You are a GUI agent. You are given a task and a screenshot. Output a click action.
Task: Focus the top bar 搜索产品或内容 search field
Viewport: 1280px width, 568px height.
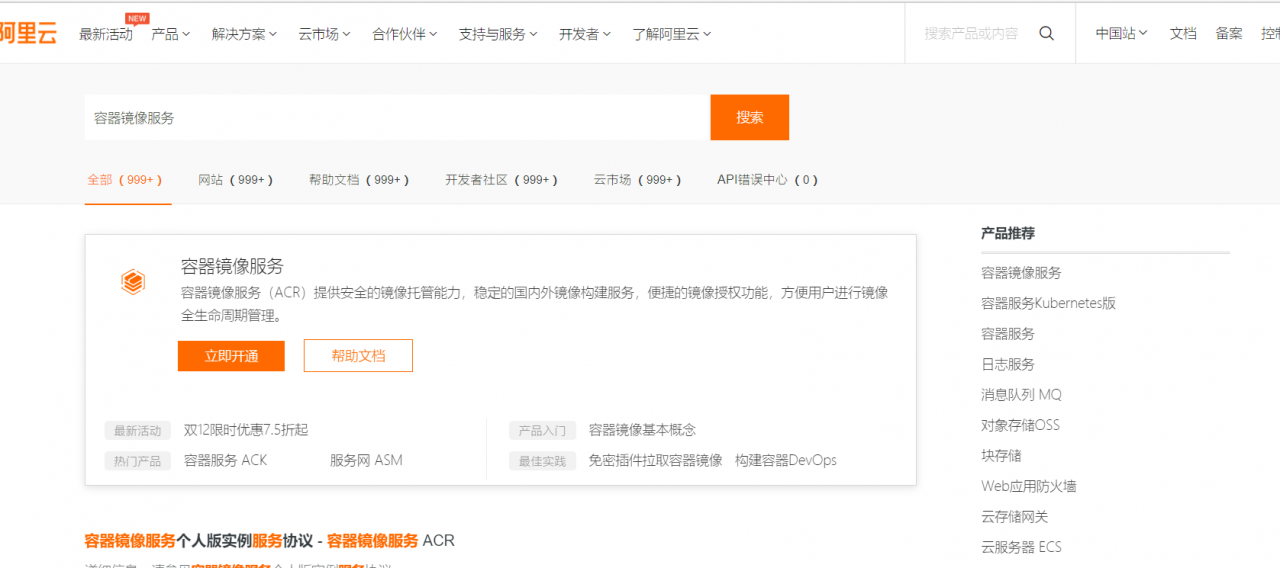coord(970,33)
